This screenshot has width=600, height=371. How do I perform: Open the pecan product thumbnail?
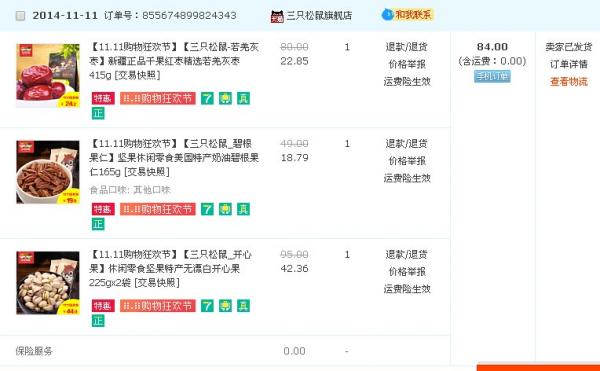tap(48, 172)
